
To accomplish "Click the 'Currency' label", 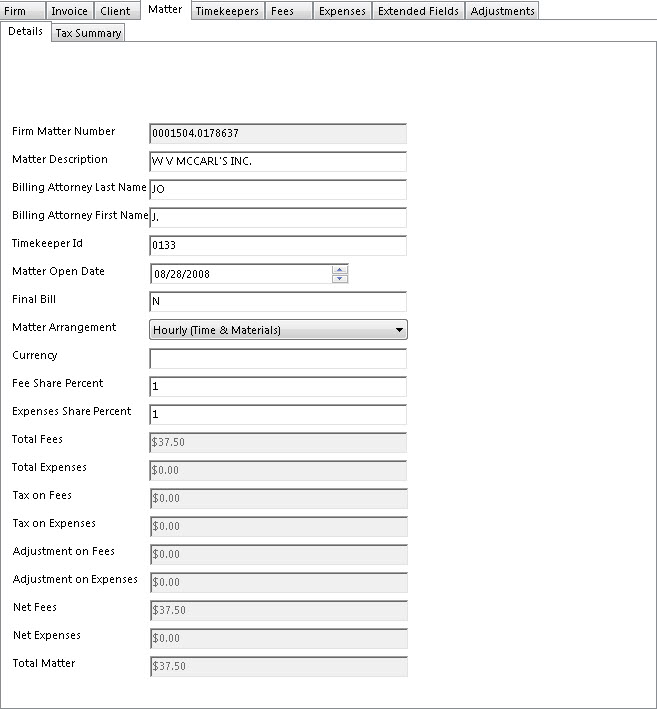I will [35, 355].
